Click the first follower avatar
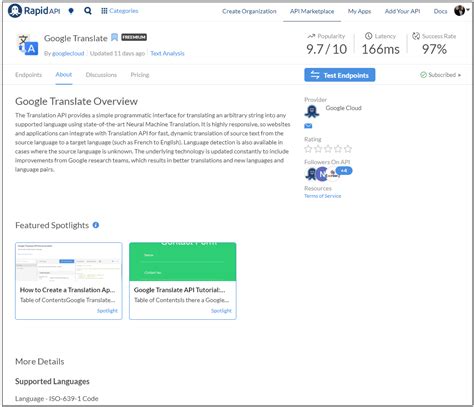 point(311,174)
